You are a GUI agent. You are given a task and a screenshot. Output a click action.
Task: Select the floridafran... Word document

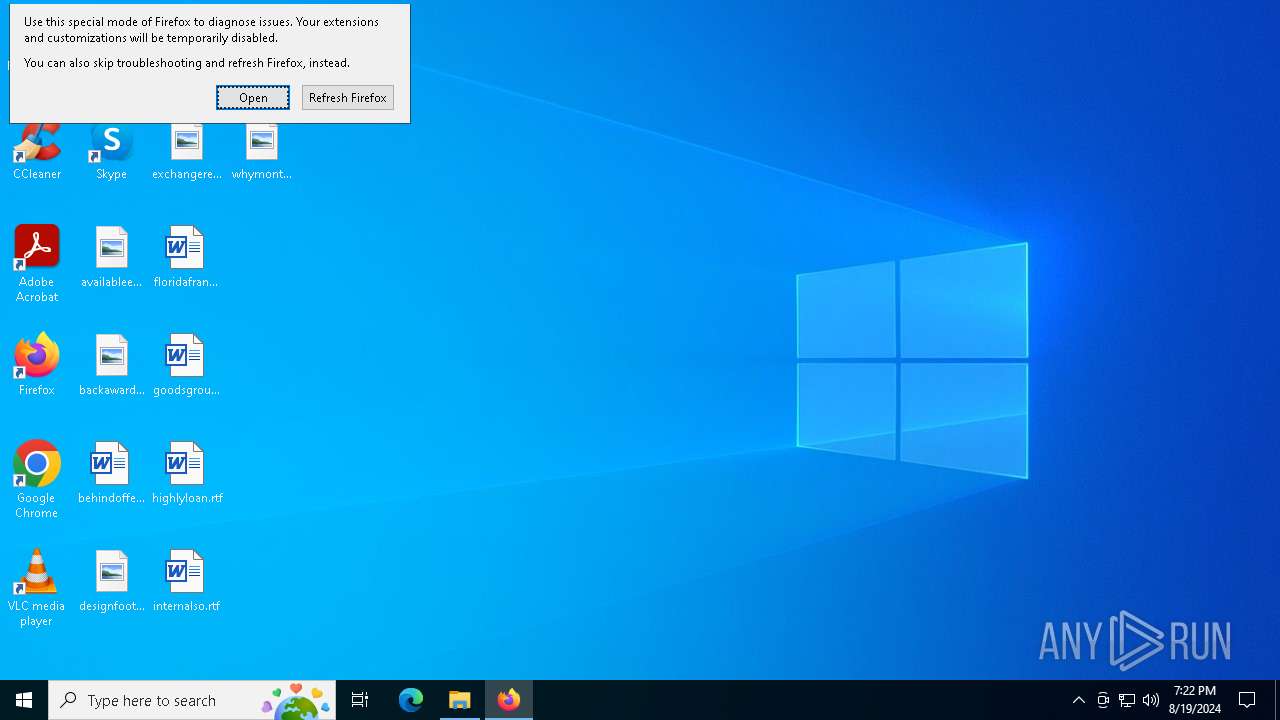186,258
